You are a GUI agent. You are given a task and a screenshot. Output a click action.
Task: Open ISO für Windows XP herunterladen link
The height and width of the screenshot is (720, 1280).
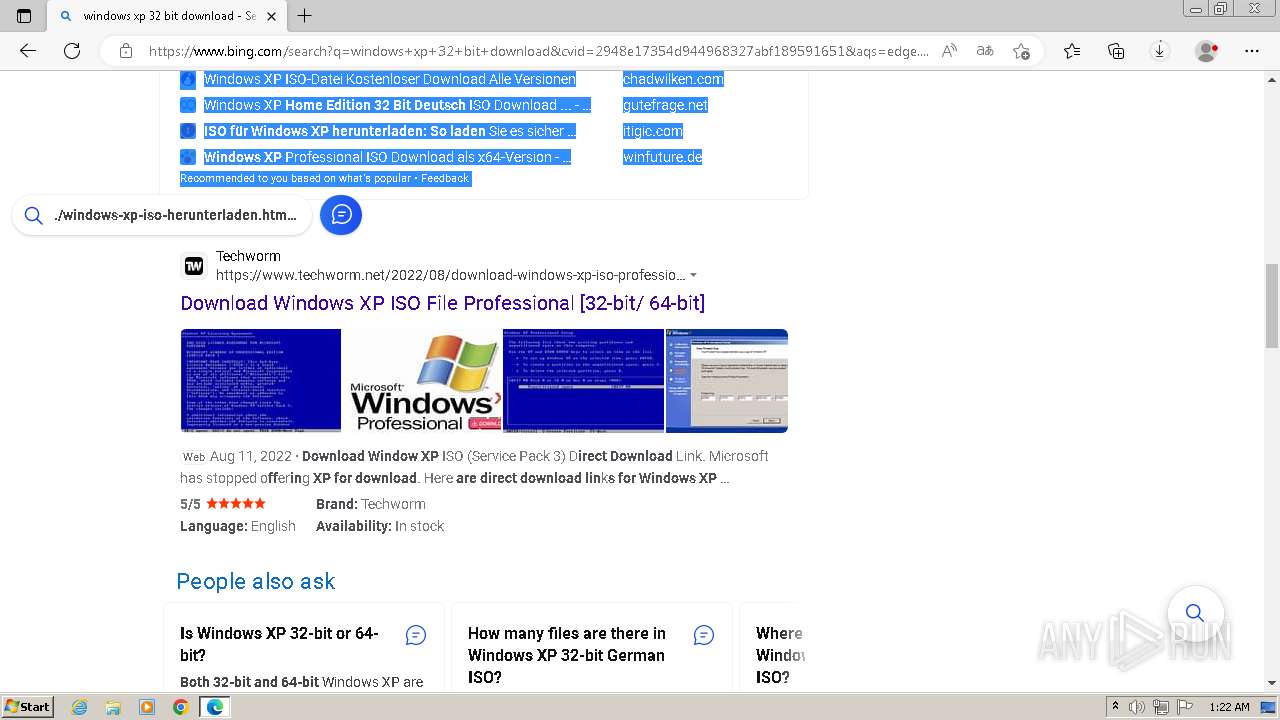390,131
